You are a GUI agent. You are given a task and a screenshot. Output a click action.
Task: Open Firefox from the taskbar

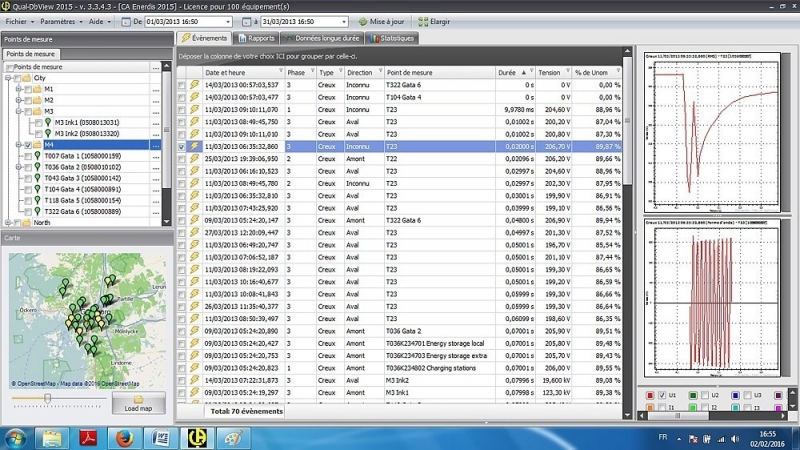123,437
